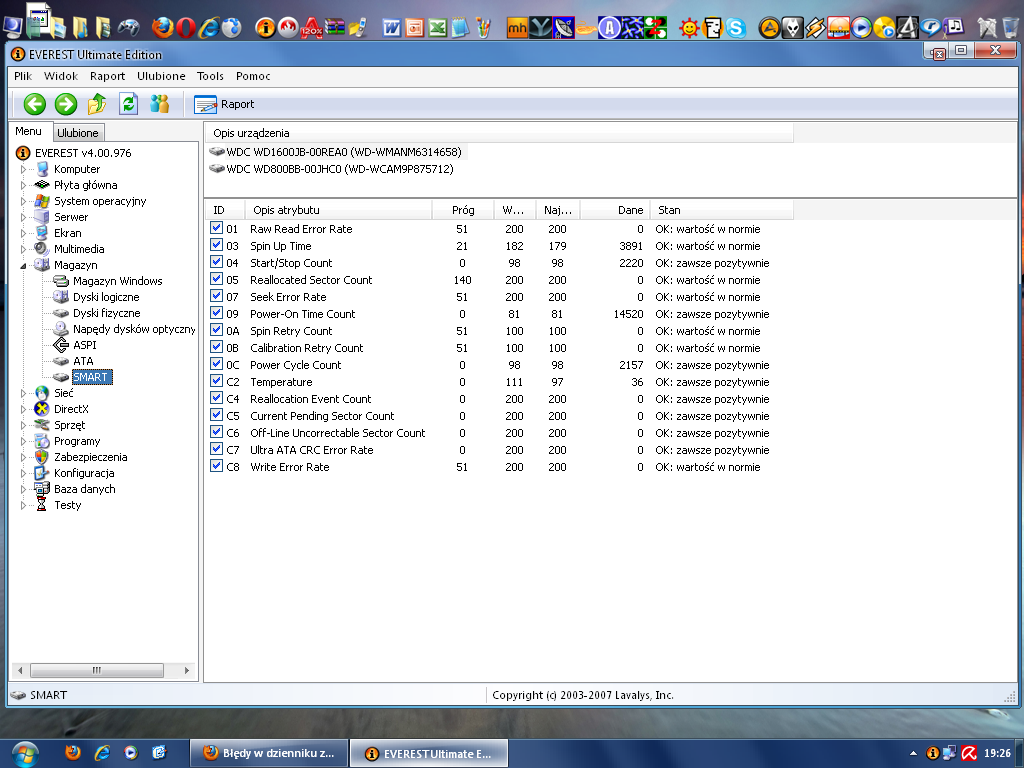Click the tree horizontal scrollbar thumb
Image resolution: width=1024 pixels, height=768 pixels.
click(x=97, y=670)
